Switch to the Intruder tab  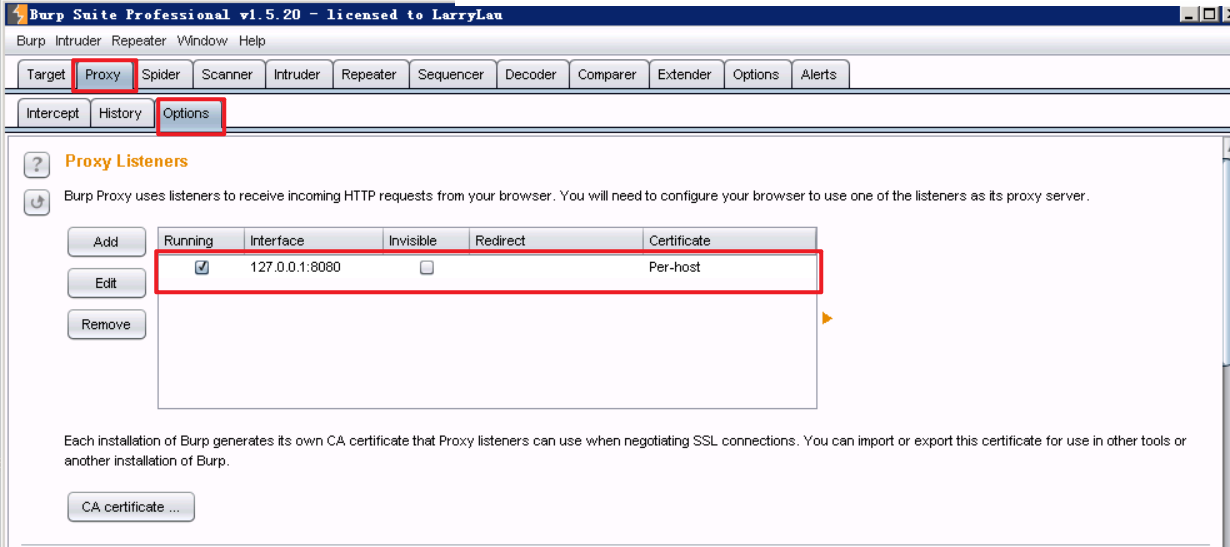[297, 75]
